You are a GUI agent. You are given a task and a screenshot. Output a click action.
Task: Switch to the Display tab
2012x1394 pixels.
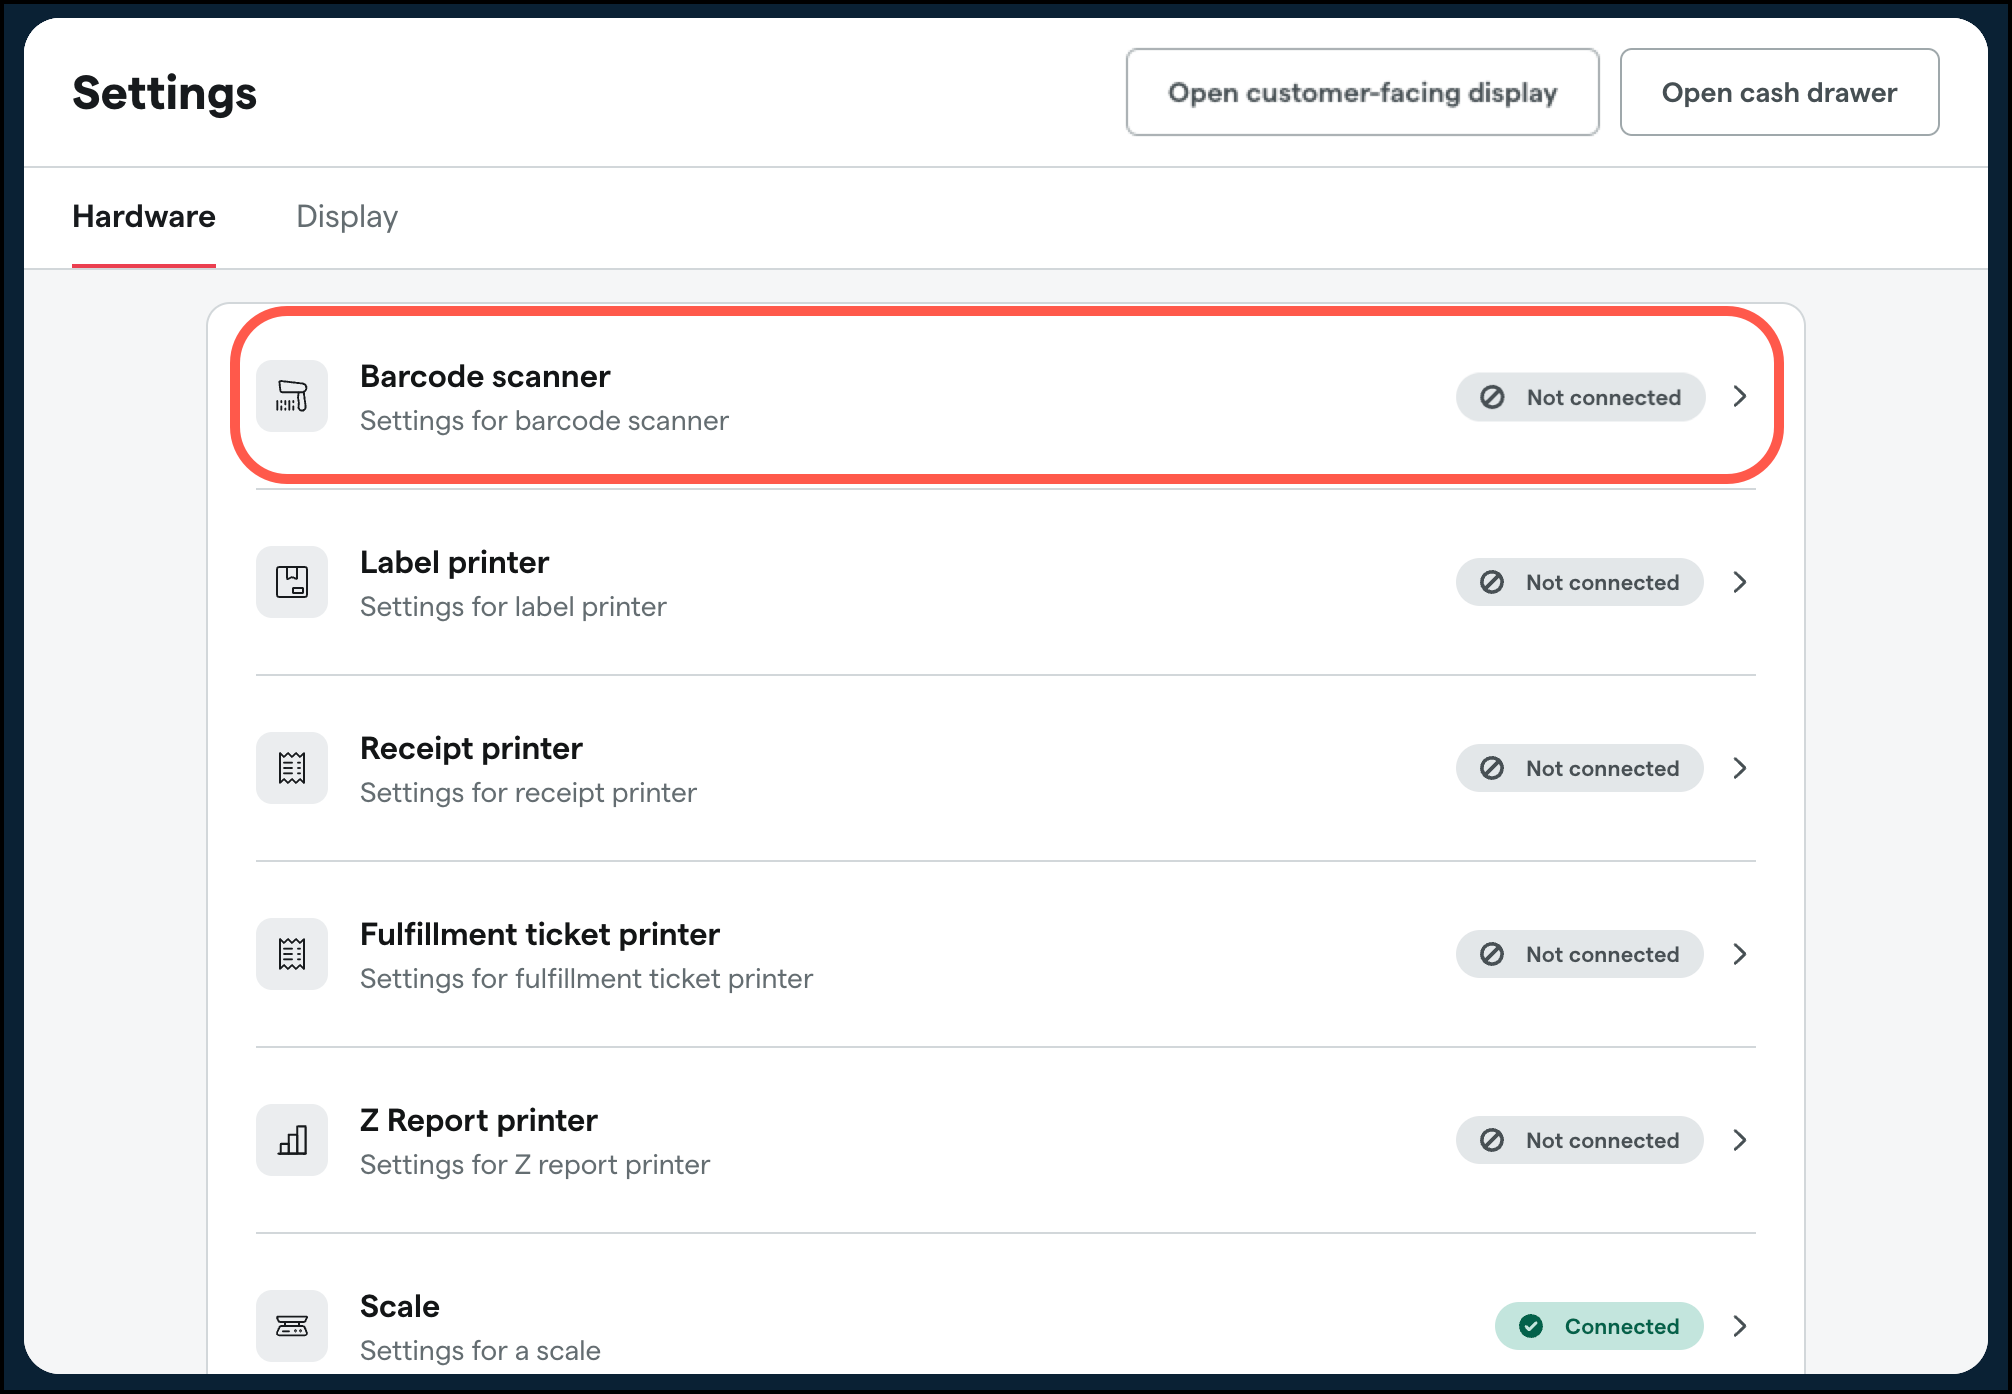click(x=346, y=216)
